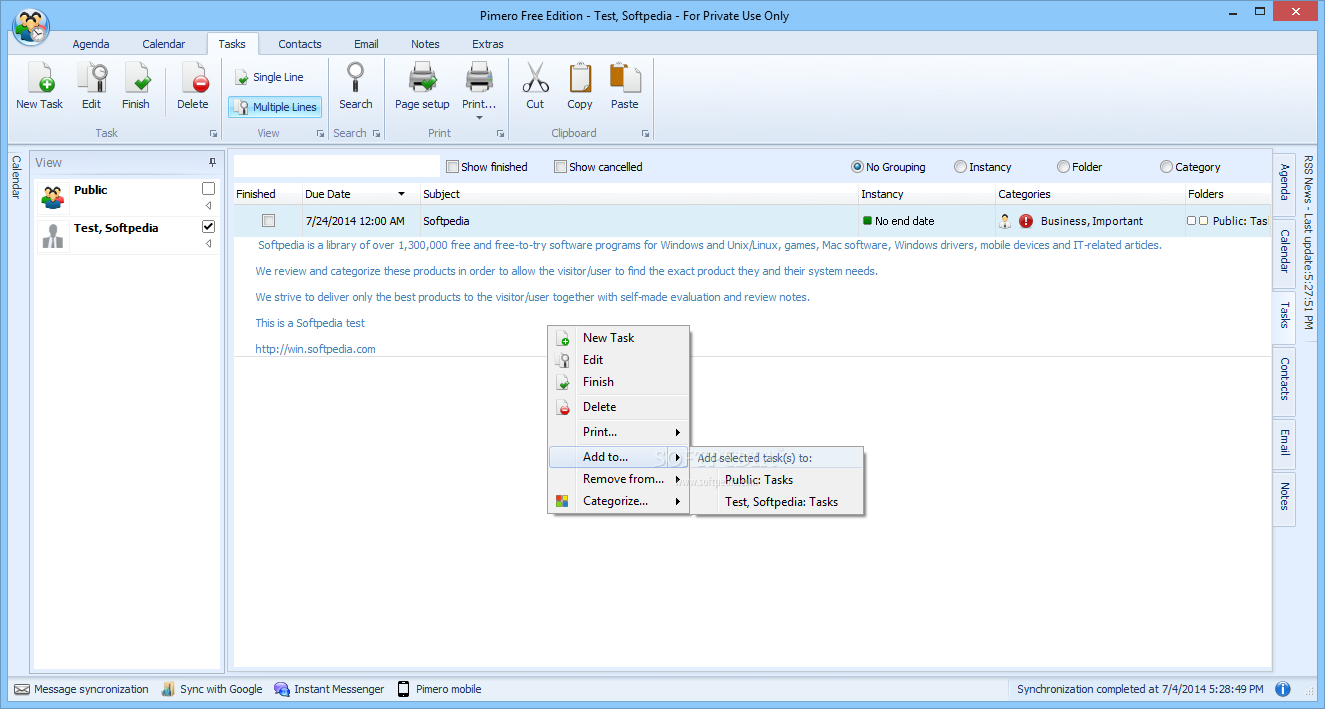This screenshot has width=1325, height=709.
Task: Click the Test, Softpedia user avatar
Action: click(53, 236)
